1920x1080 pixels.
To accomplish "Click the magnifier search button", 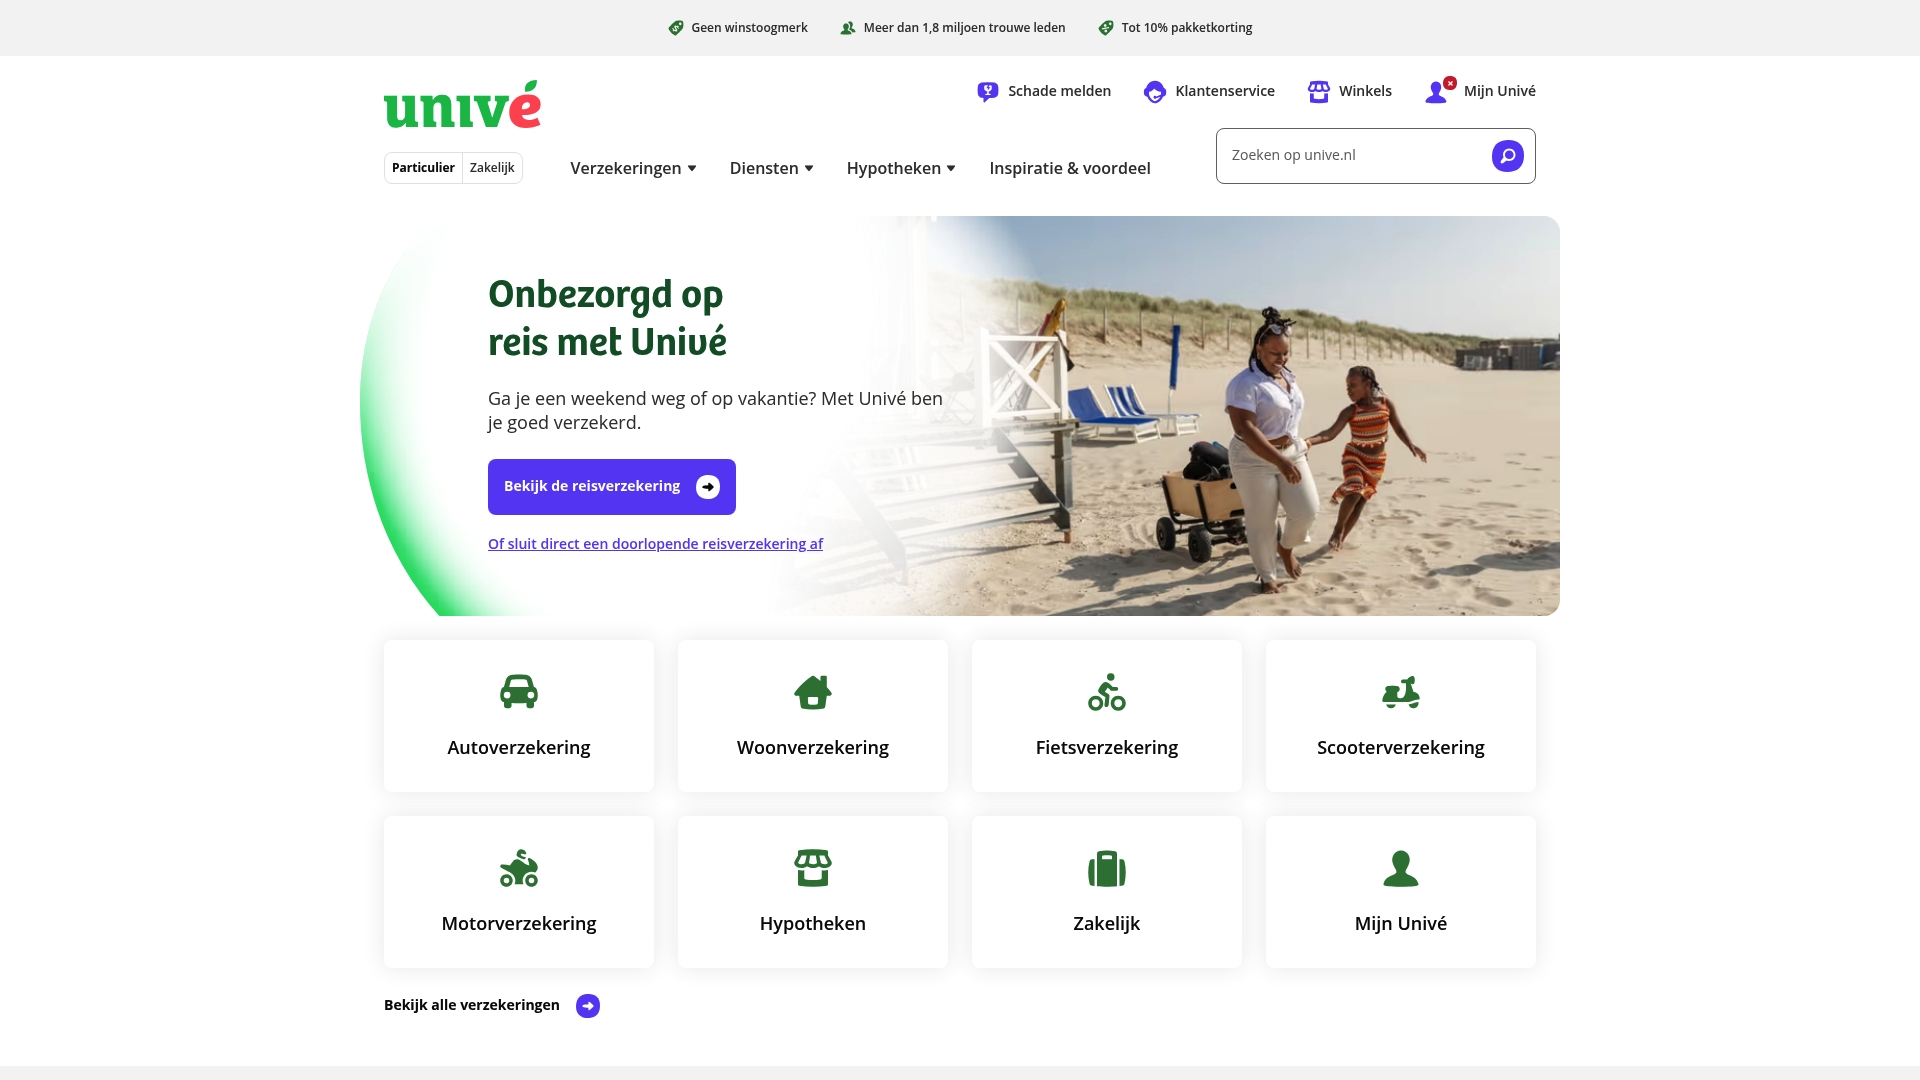I will point(1508,156).
